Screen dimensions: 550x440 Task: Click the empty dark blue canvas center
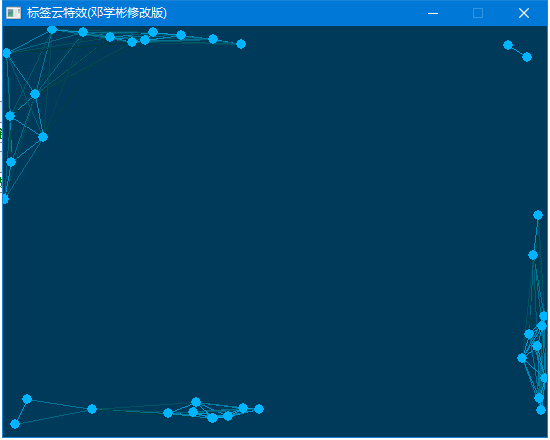point(275,232)
